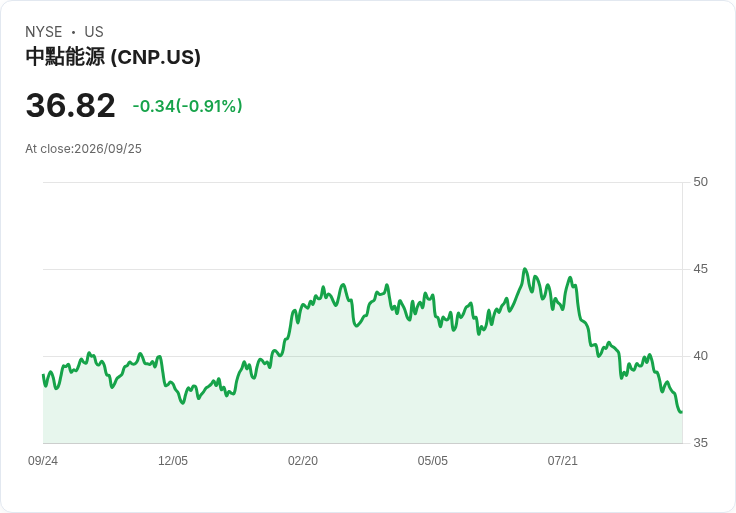
Task: Click the line's starting point at chart's left edge
Action: click(43, 375)
